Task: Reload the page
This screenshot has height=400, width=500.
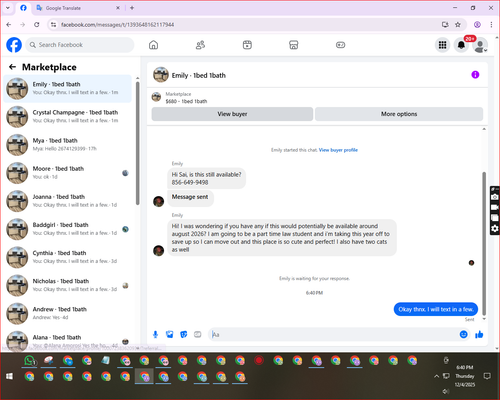Action: pyautogui.click(x=37, y=25)
